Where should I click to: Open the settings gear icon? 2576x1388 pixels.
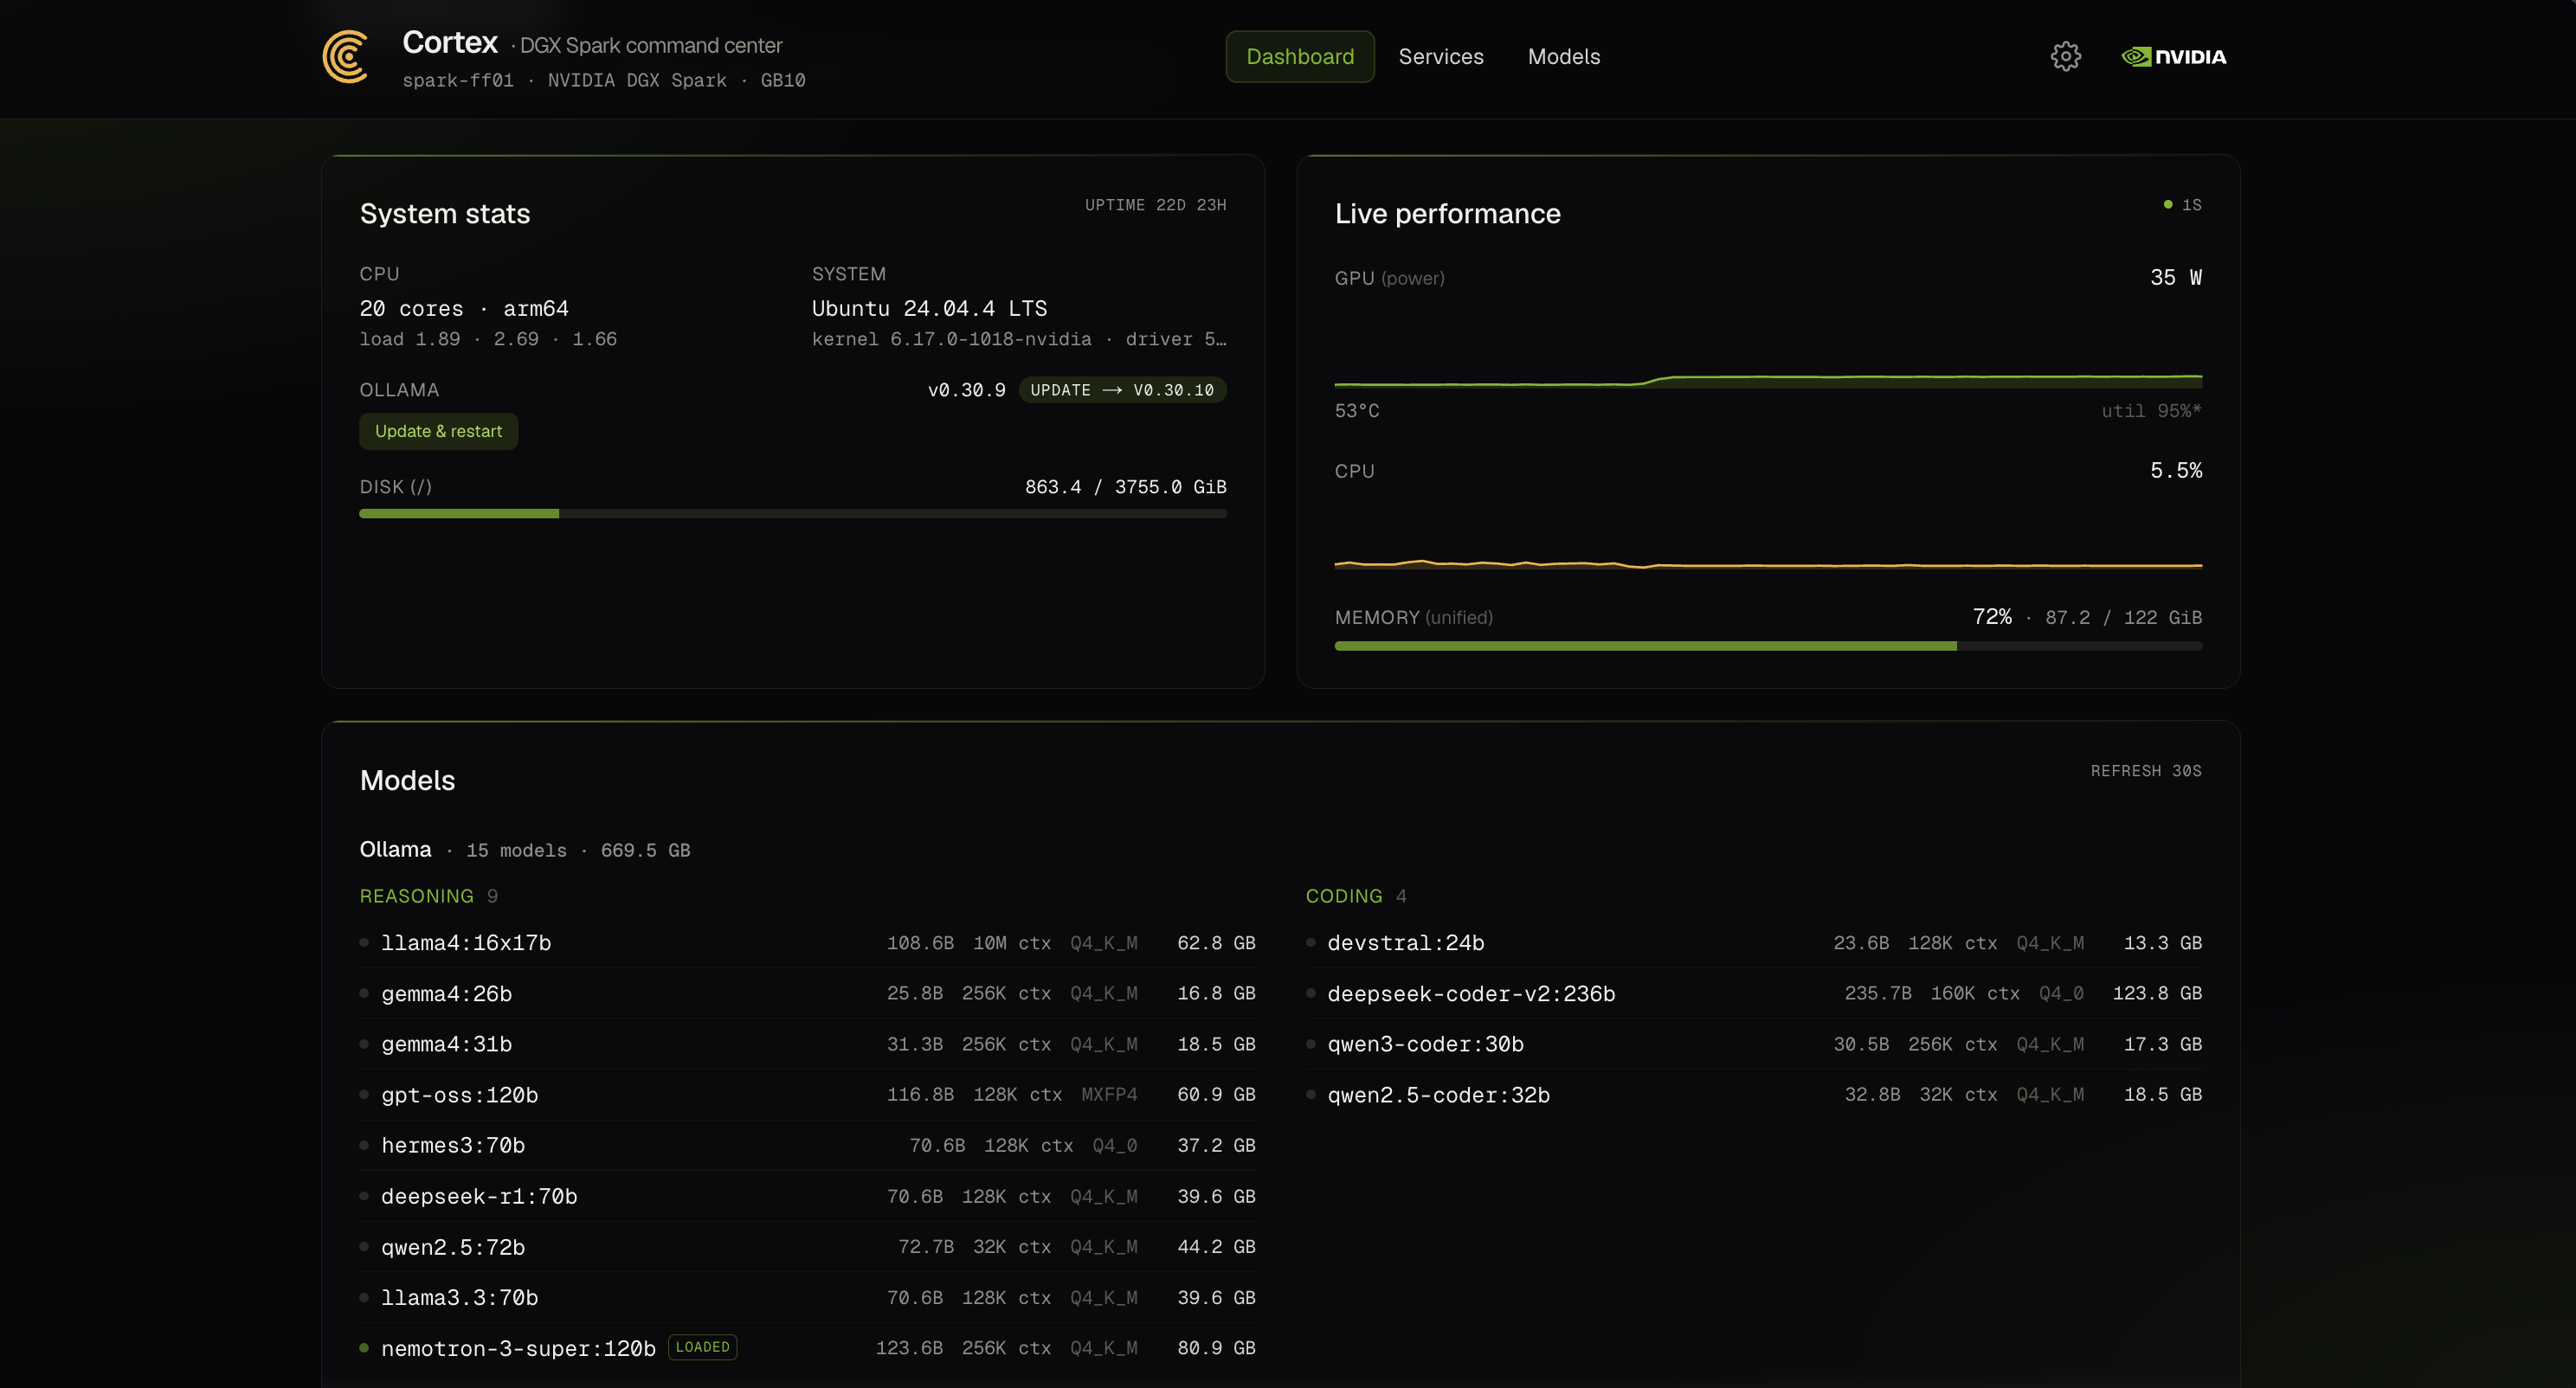pos(2065,56)
